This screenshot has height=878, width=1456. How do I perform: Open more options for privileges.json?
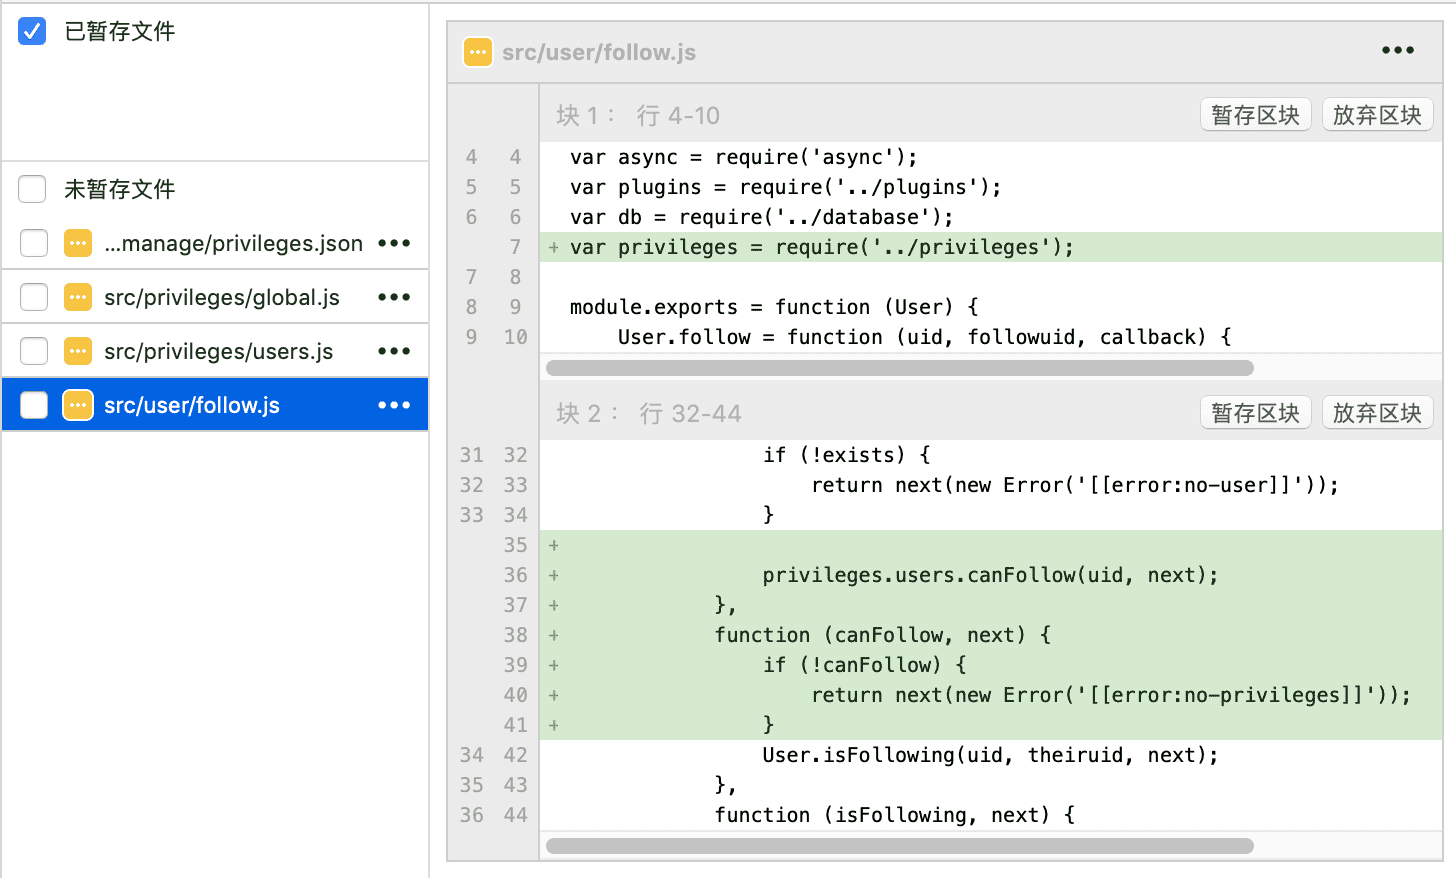(x=394, y=243)
